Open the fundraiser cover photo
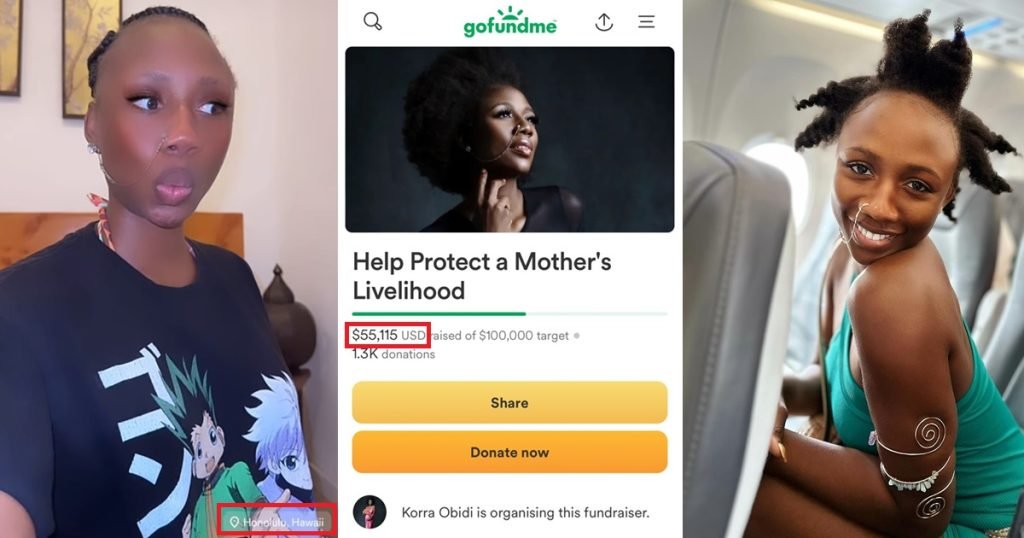The image size is (1024, 538). [x=509, y=139]
